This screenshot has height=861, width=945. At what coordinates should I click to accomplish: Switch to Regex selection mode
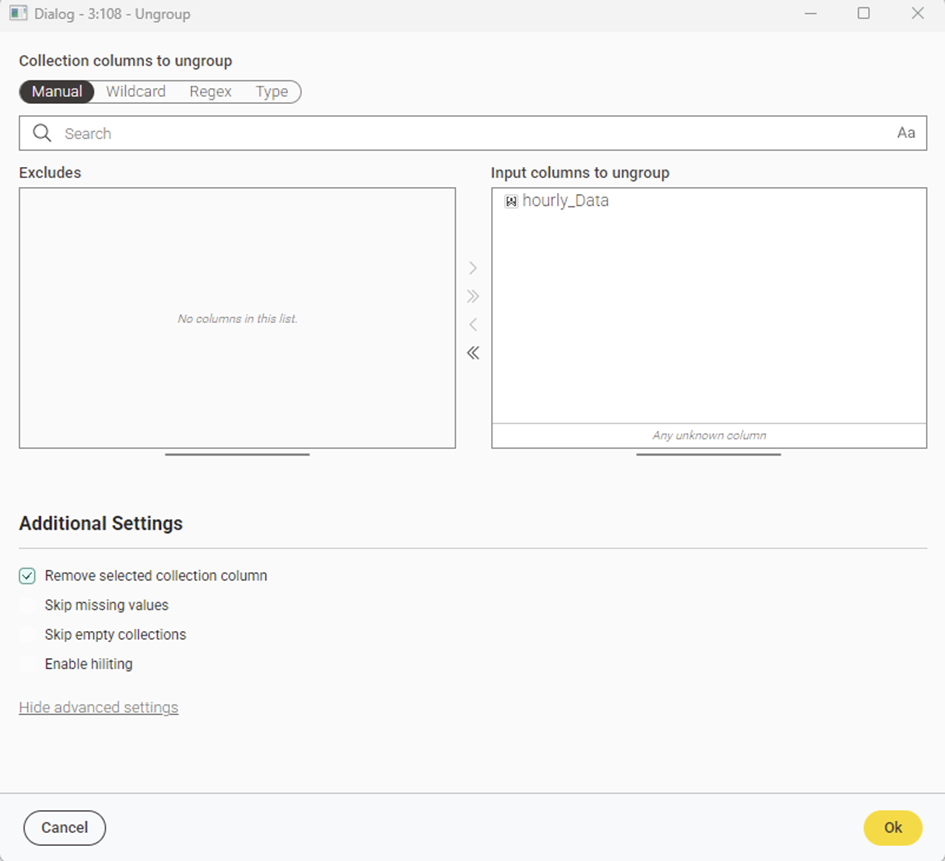click(210, 92)
